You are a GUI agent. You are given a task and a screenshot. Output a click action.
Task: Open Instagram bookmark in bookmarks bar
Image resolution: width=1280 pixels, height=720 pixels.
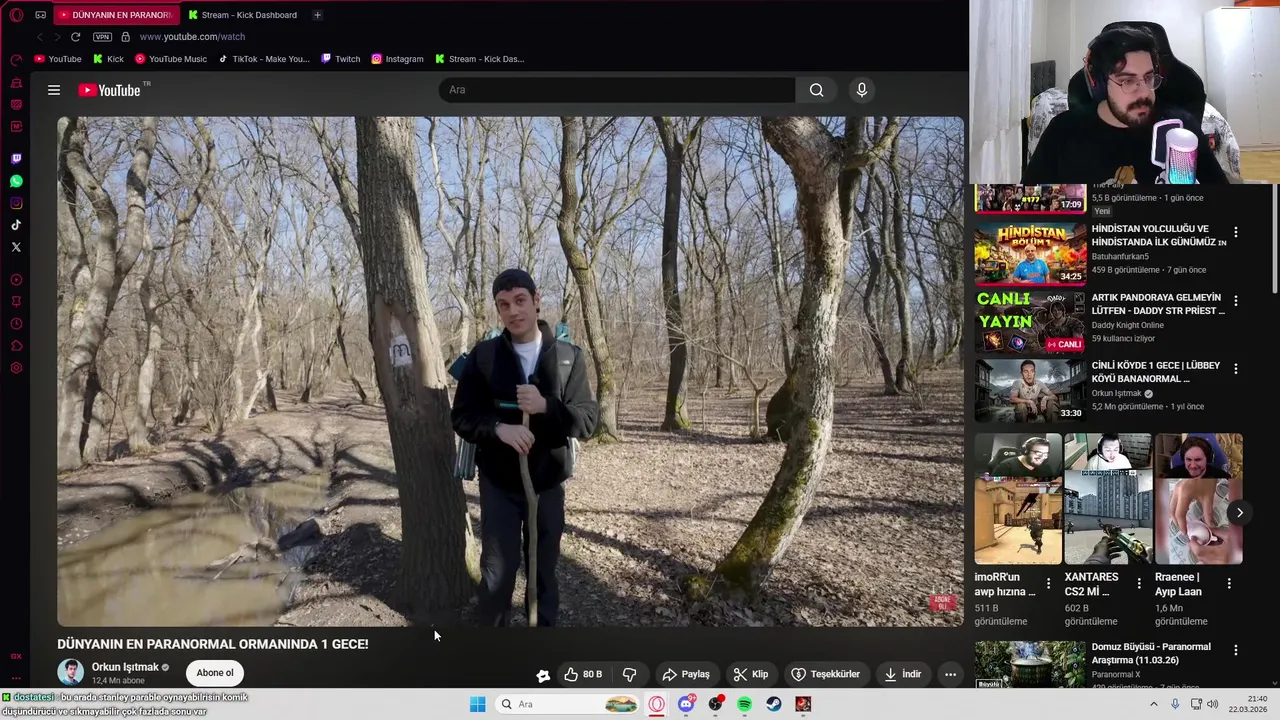(397, 59)
